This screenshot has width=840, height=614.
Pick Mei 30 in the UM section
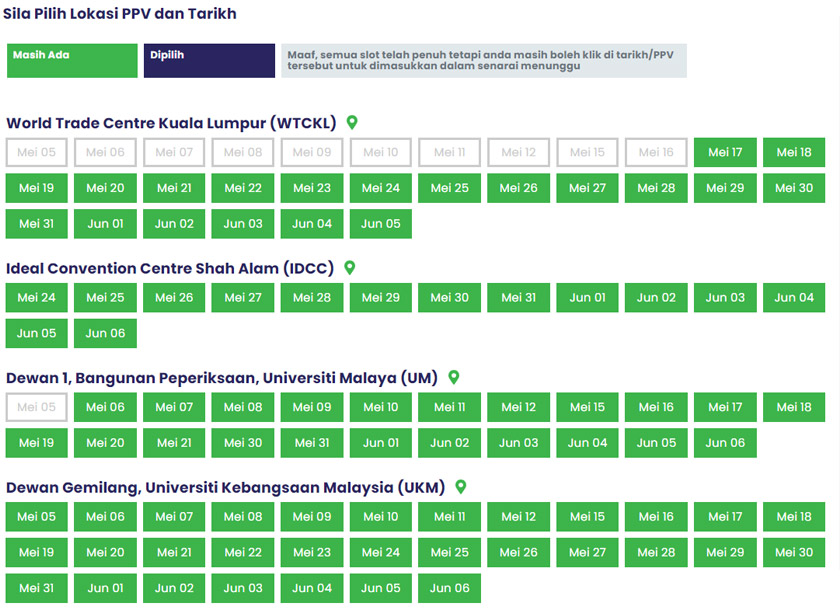point(243,443)
